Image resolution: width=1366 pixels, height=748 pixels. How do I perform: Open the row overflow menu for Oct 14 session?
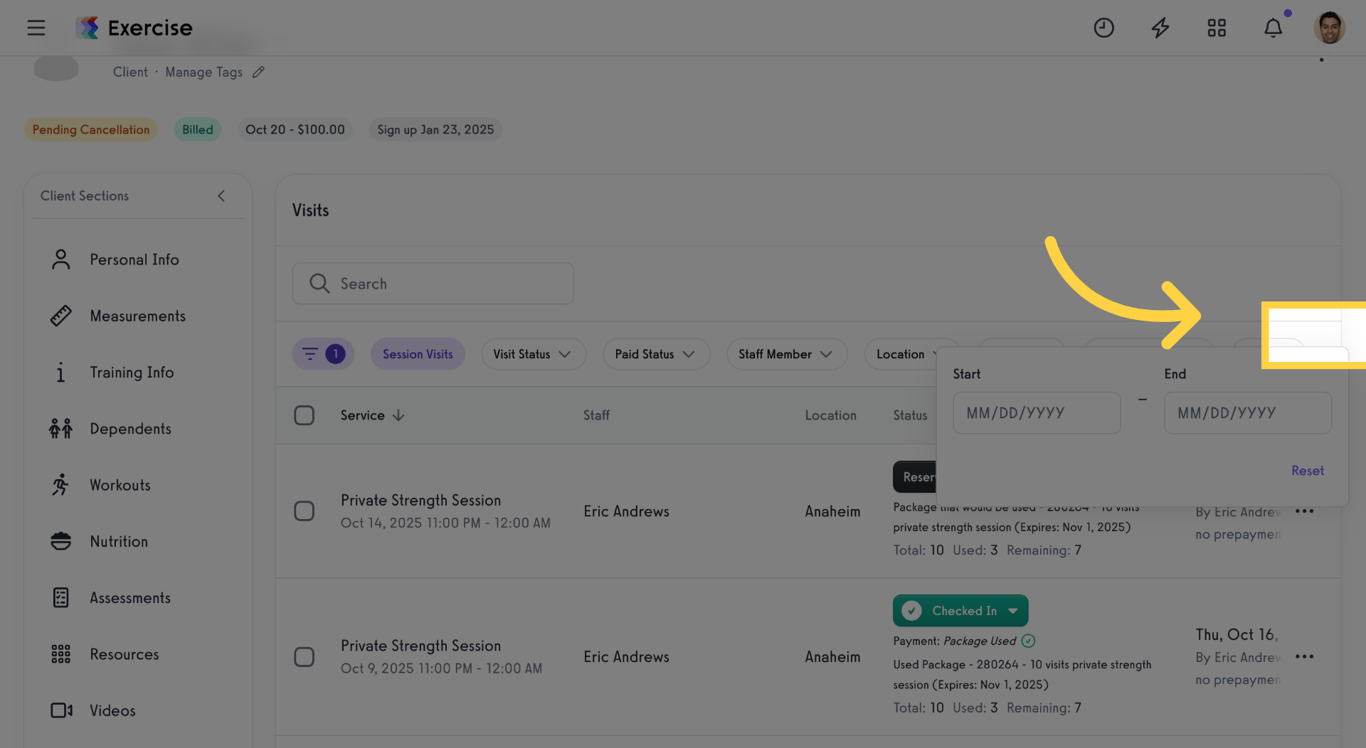click(x=1304, y=511)
